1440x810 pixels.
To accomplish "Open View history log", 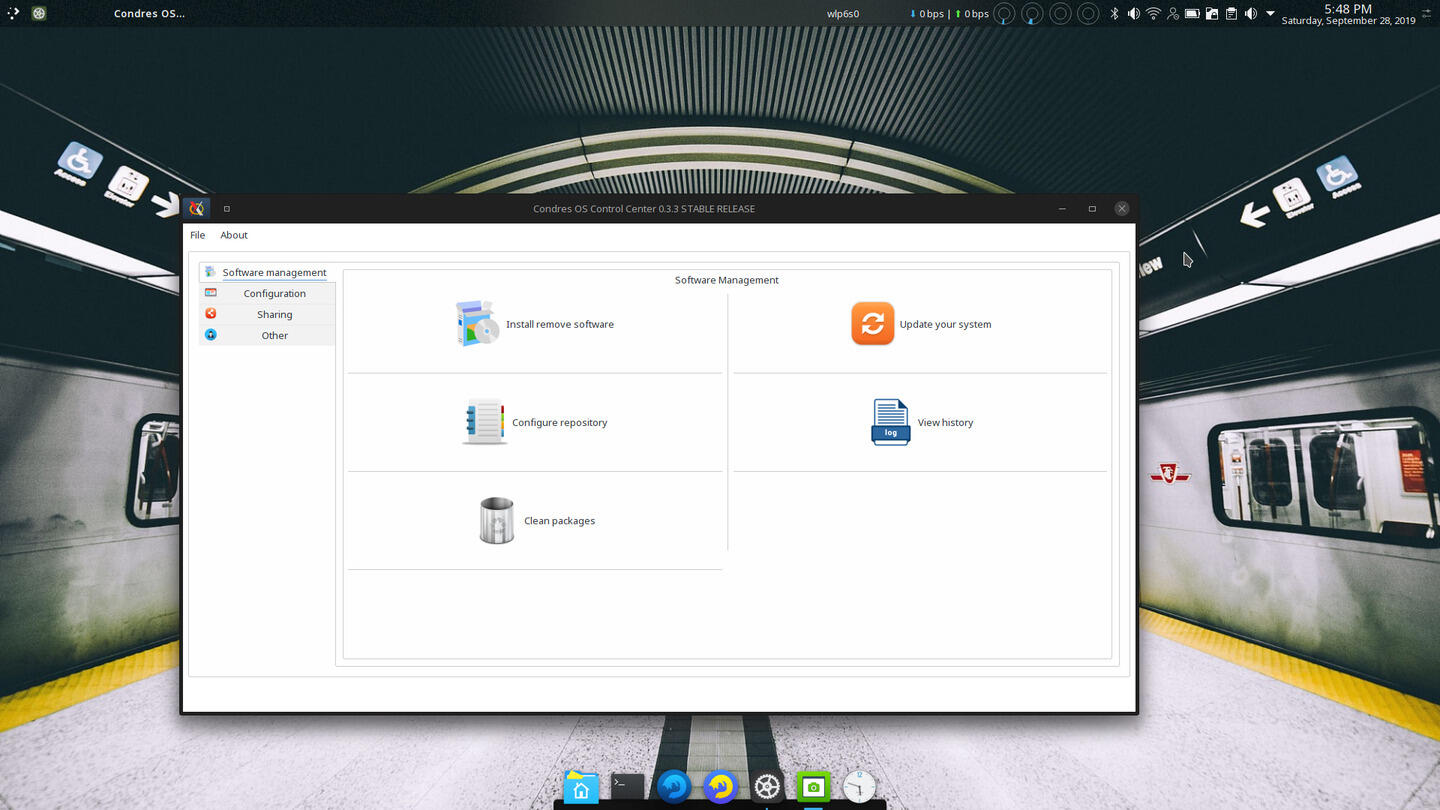I will click(921, 422).
